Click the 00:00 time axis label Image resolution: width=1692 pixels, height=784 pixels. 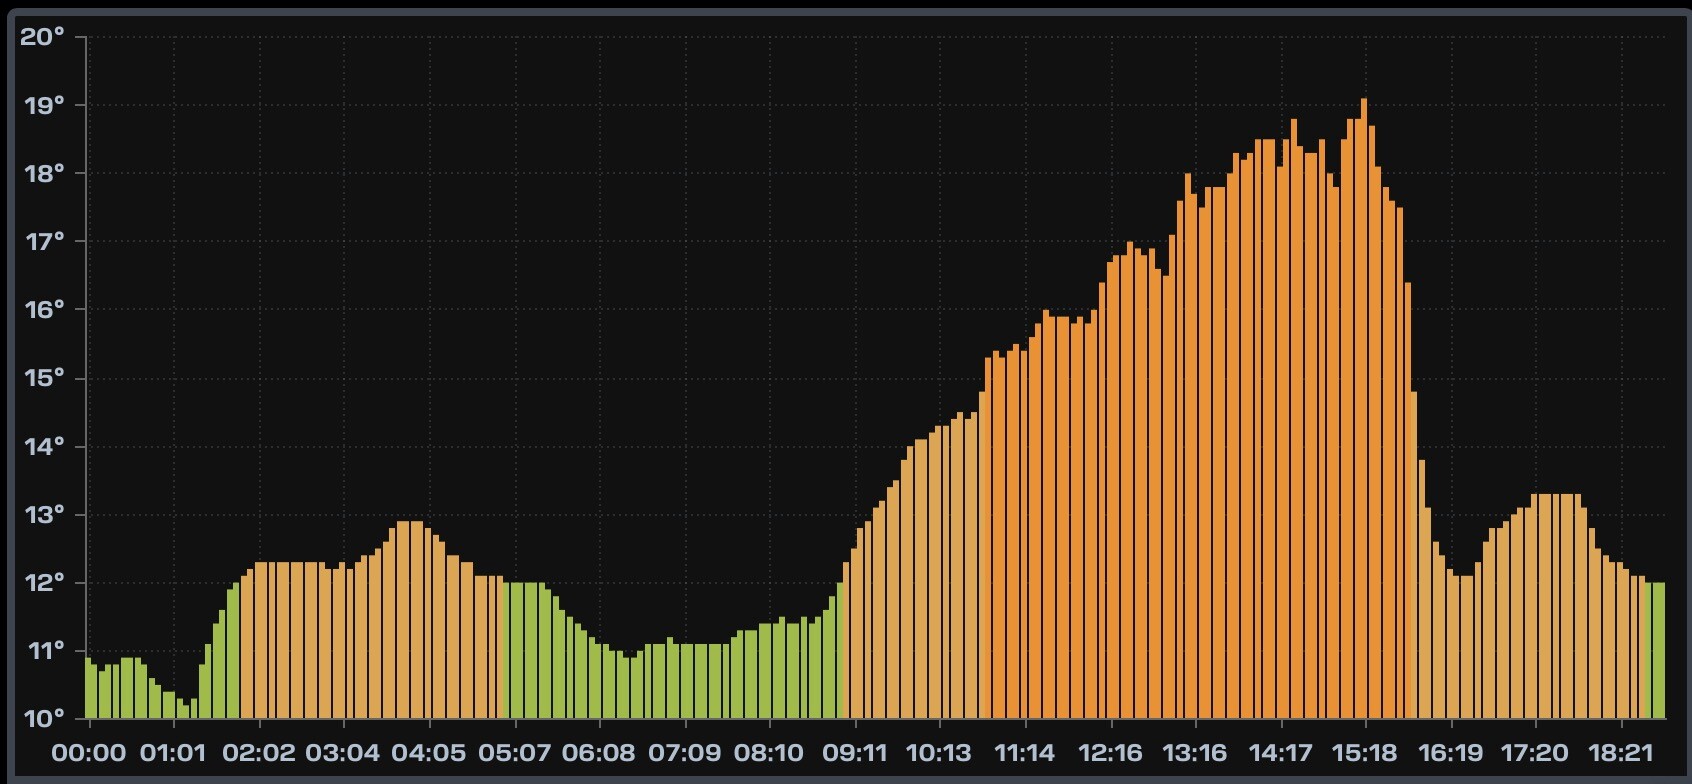89,752
